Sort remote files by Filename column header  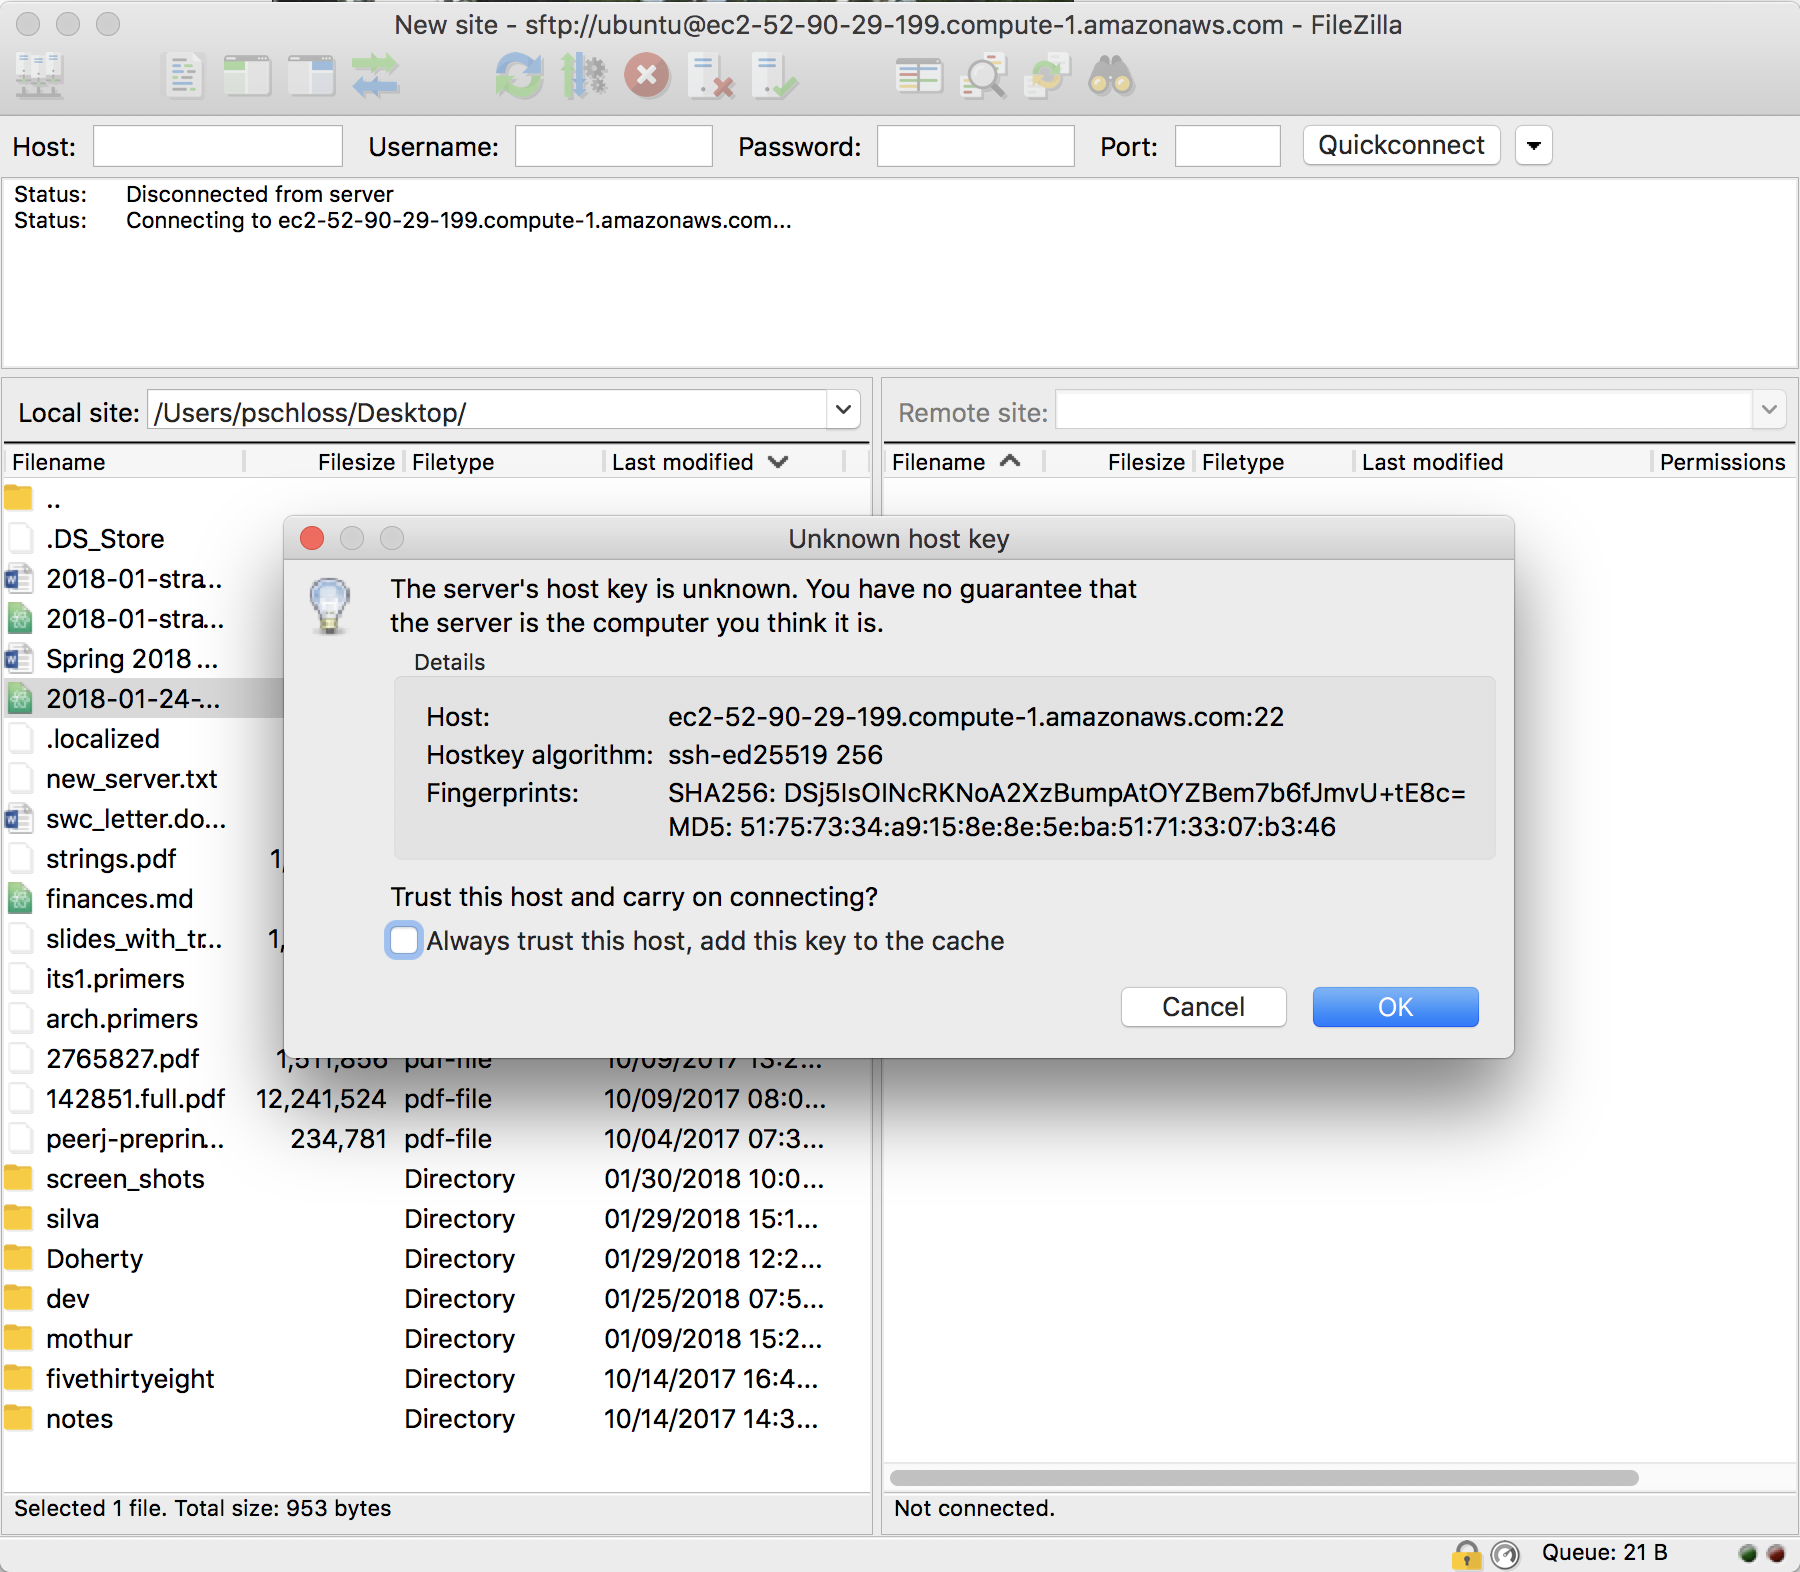[x=939, y=462]
